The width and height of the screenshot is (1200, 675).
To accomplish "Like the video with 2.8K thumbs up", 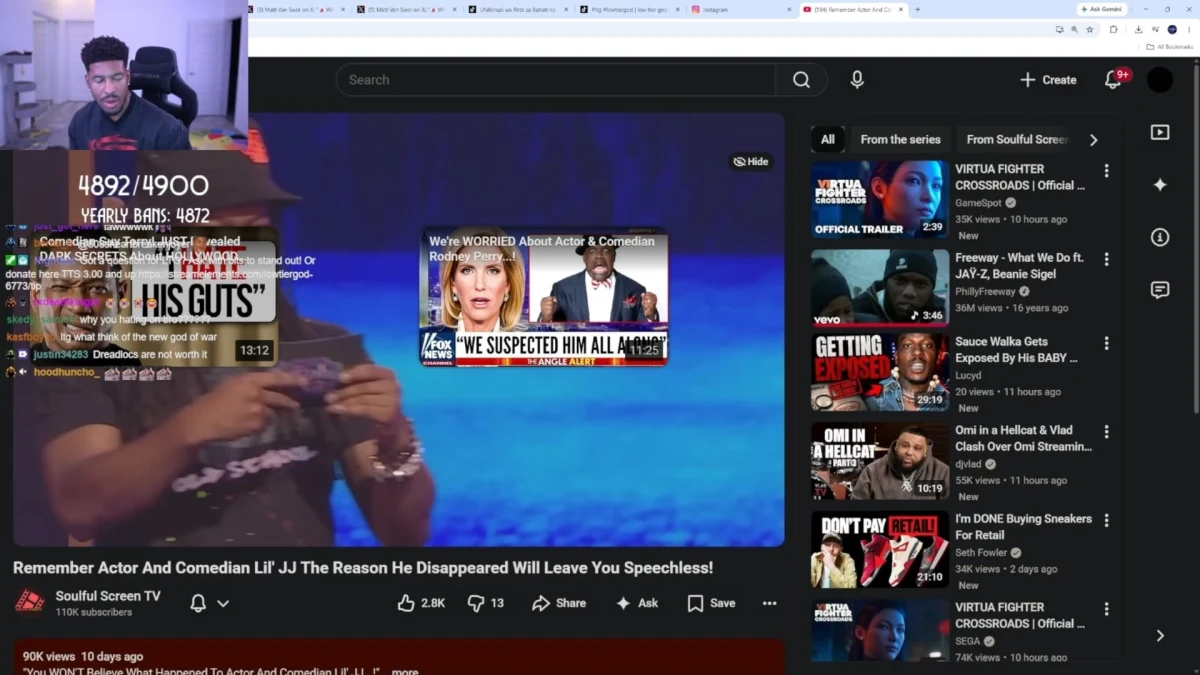I will tap(421, 603).
